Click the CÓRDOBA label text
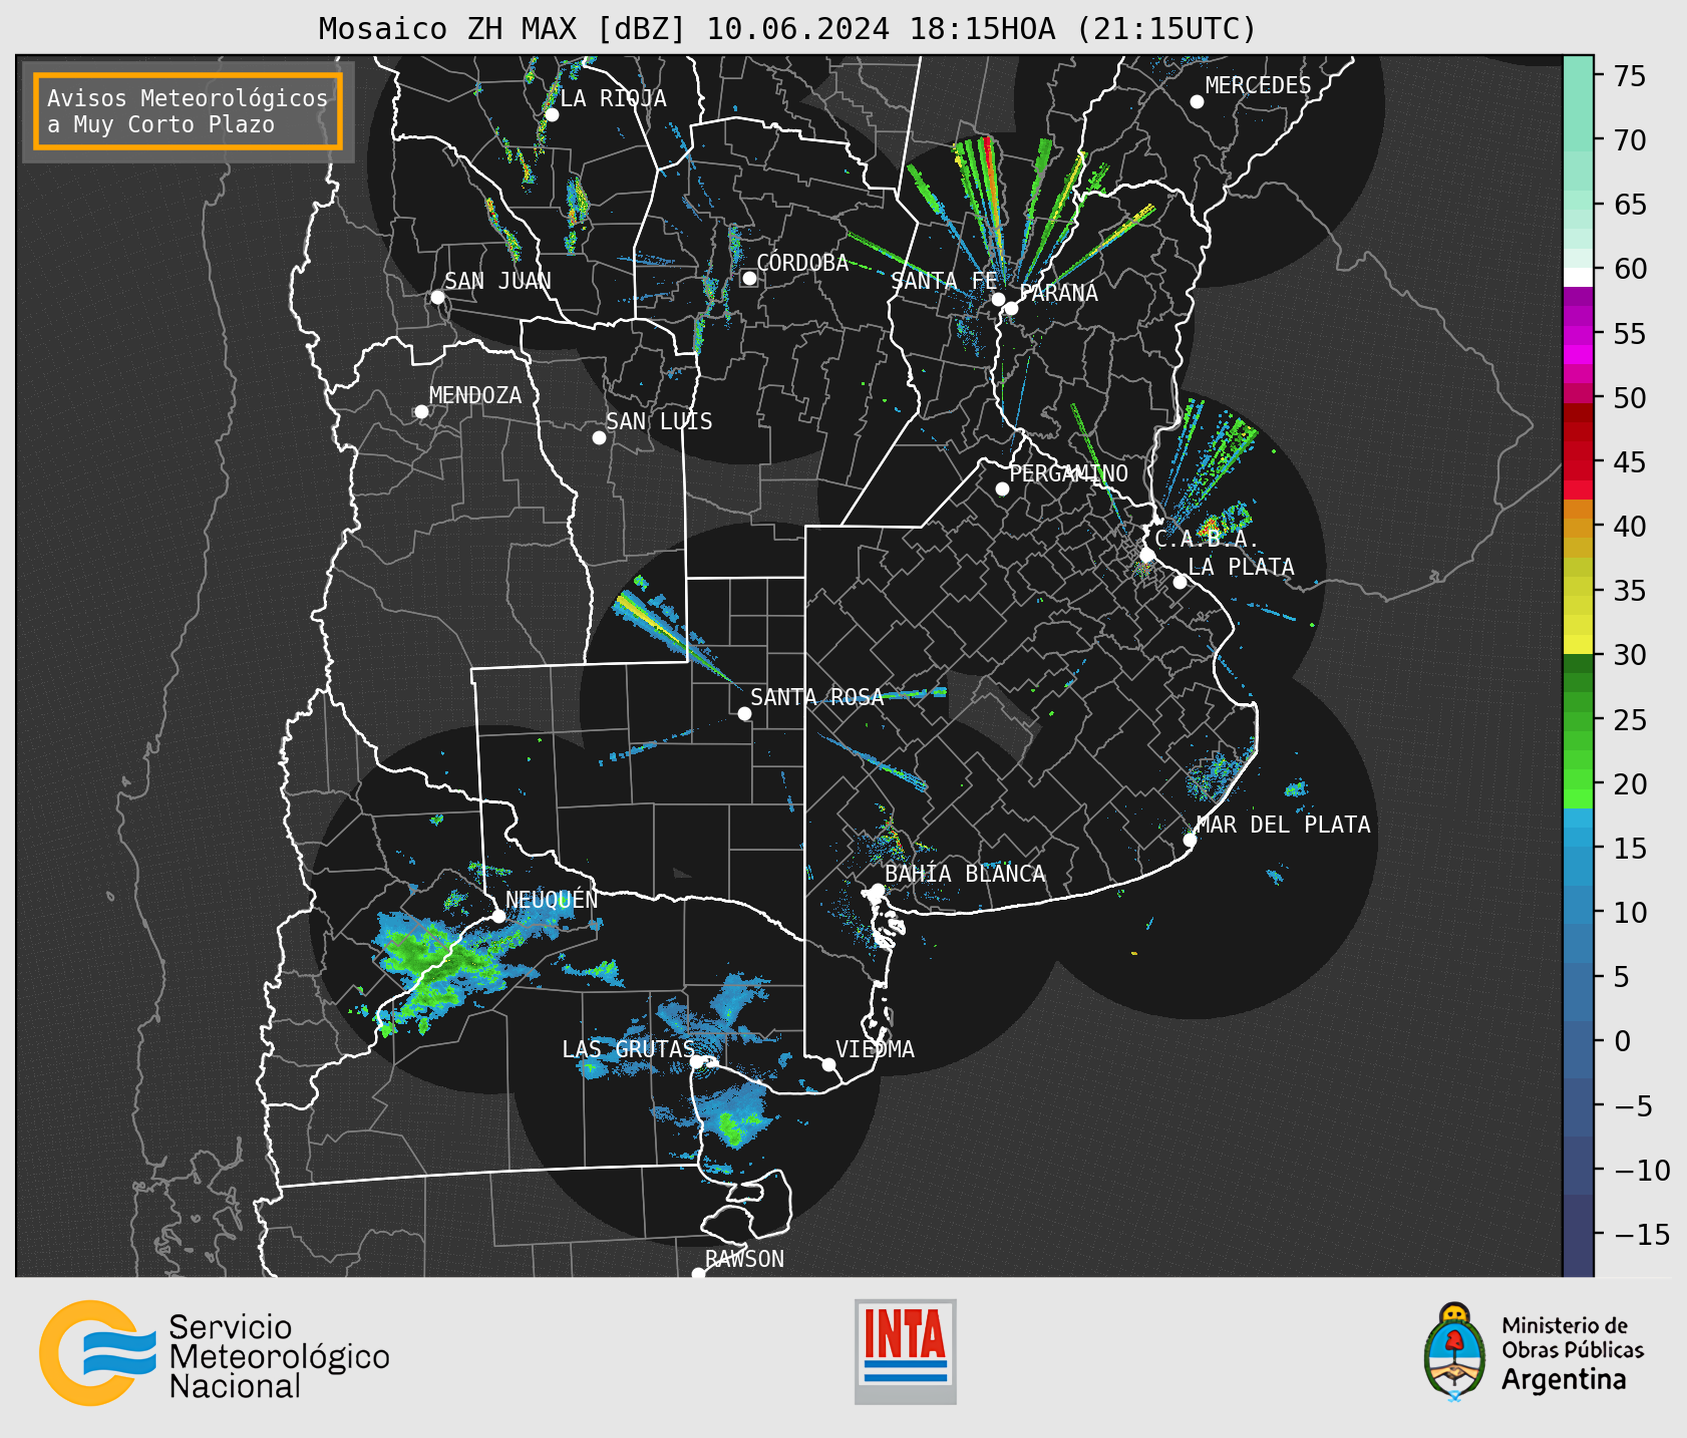Screen dimensions: 1687x1438 pyautogui.click(x=802, y=263)
